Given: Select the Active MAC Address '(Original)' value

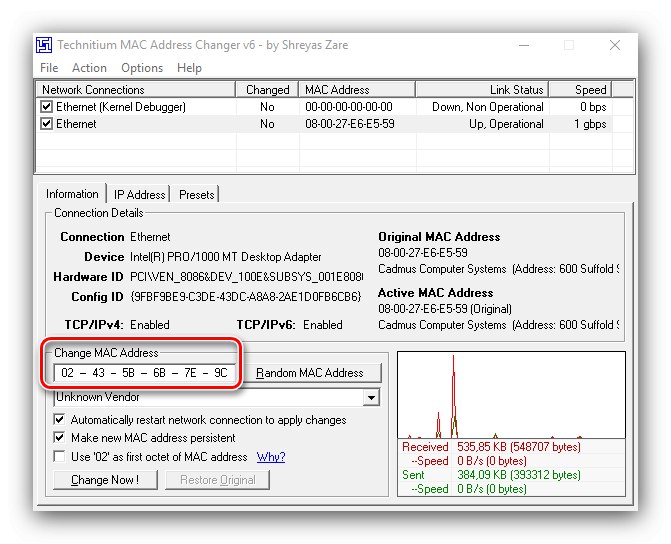Looking at the screenshot, I should click(x=445, y=309).
